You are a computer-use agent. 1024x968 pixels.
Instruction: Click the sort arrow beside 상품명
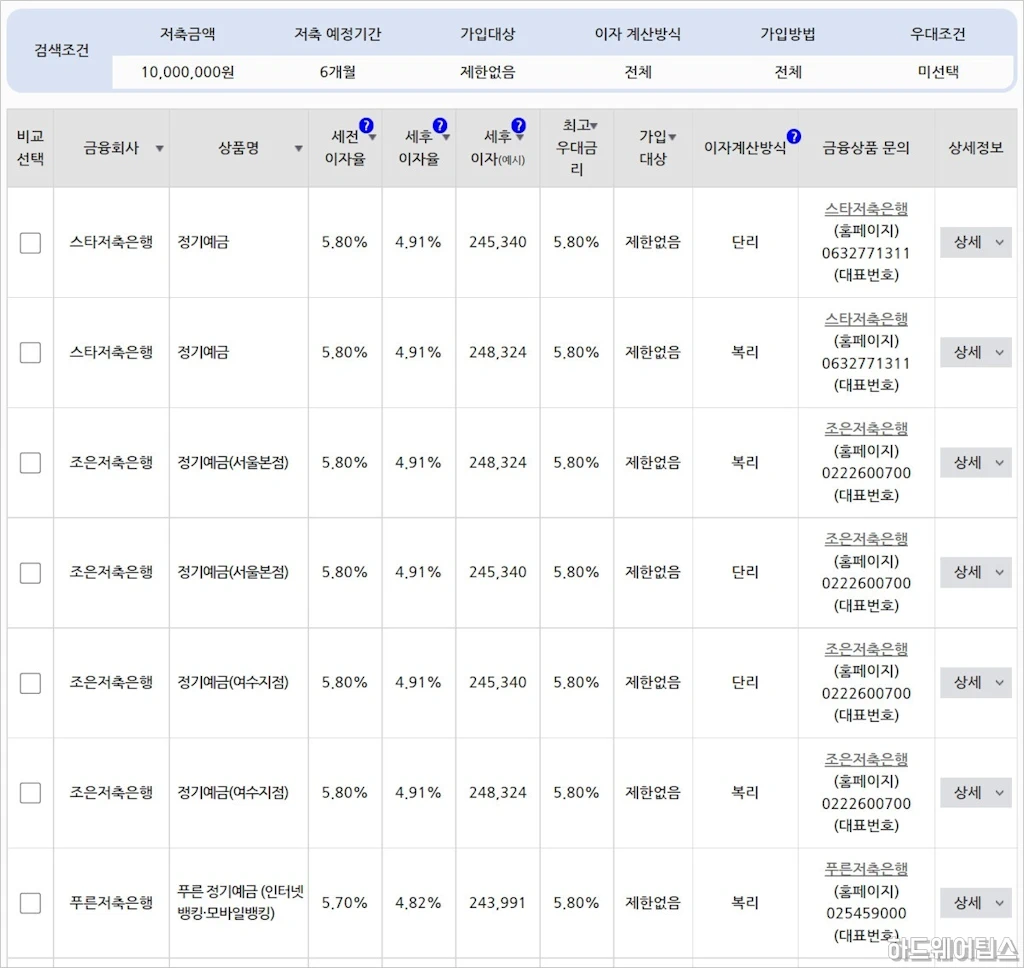point(298,149)
